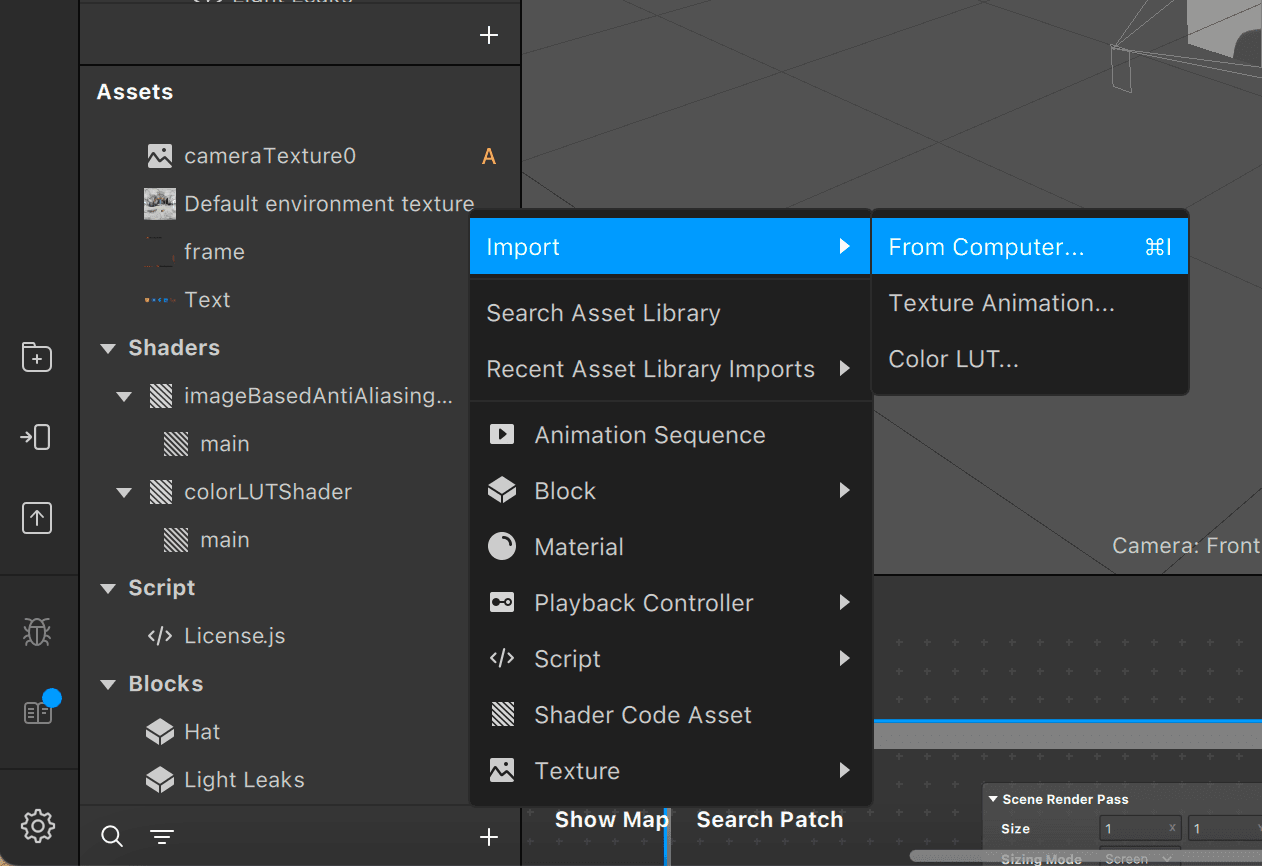Screen dimensions: 1262x866
Task: Choose Search Asset Library from the menu
Action: [x=603, y=312]
